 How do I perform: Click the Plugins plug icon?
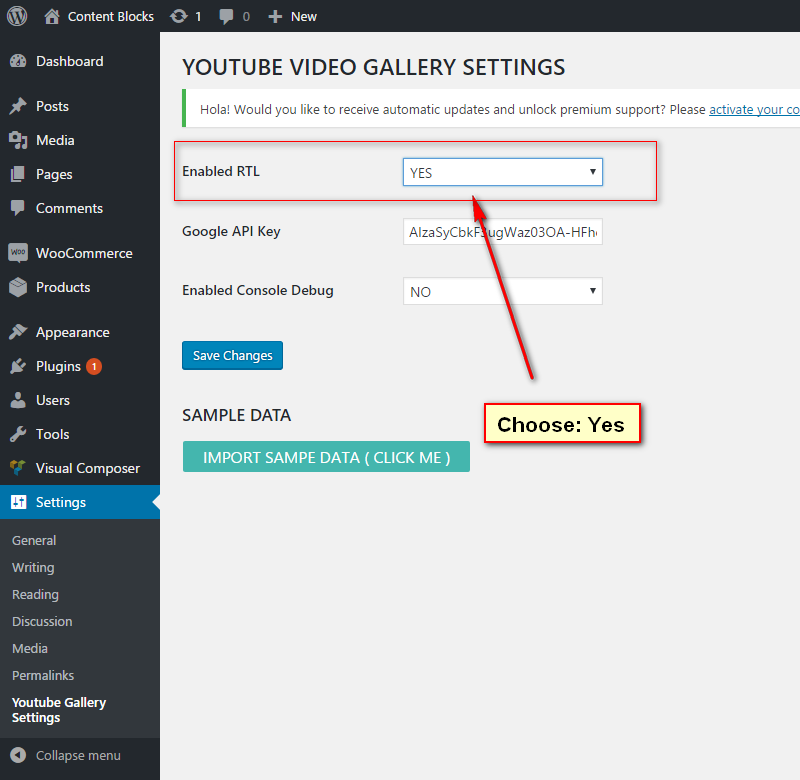(x=18, y=366)
